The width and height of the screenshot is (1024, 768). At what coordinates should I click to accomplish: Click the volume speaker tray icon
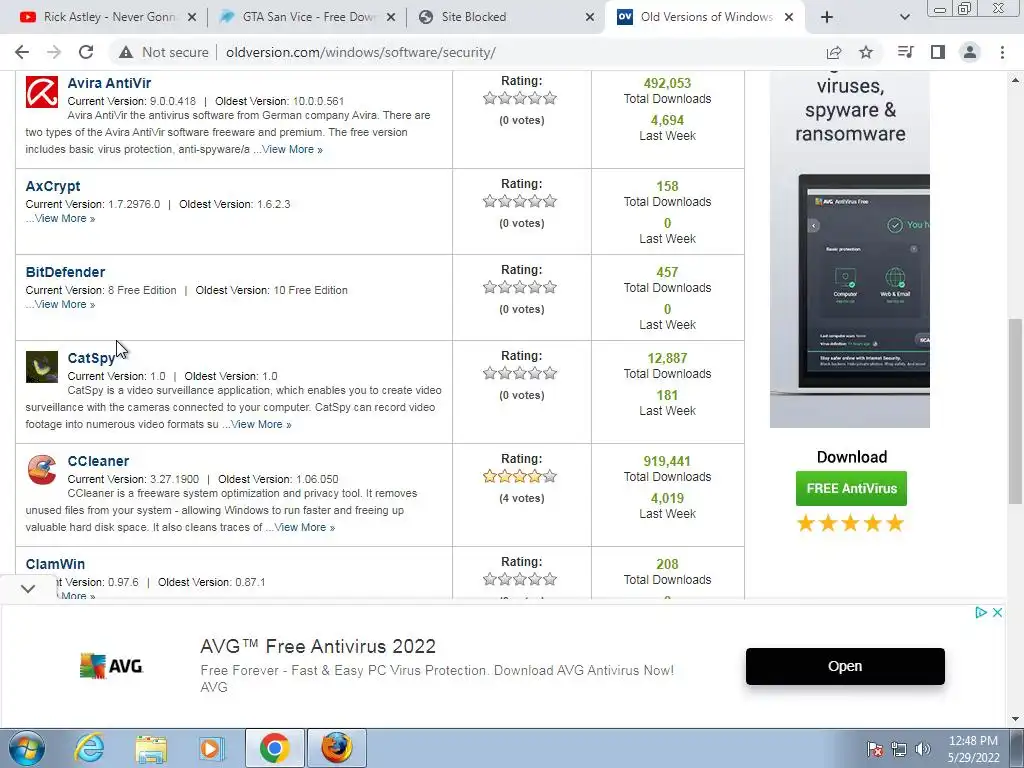(x=923, y=749)
